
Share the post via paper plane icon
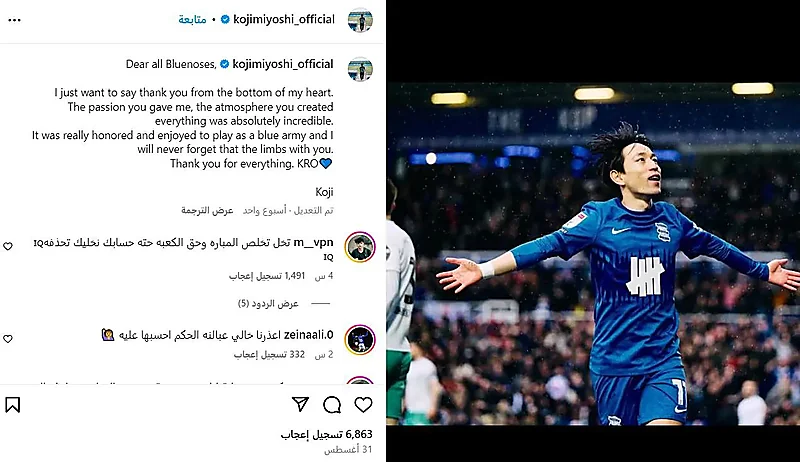[301, 404]
